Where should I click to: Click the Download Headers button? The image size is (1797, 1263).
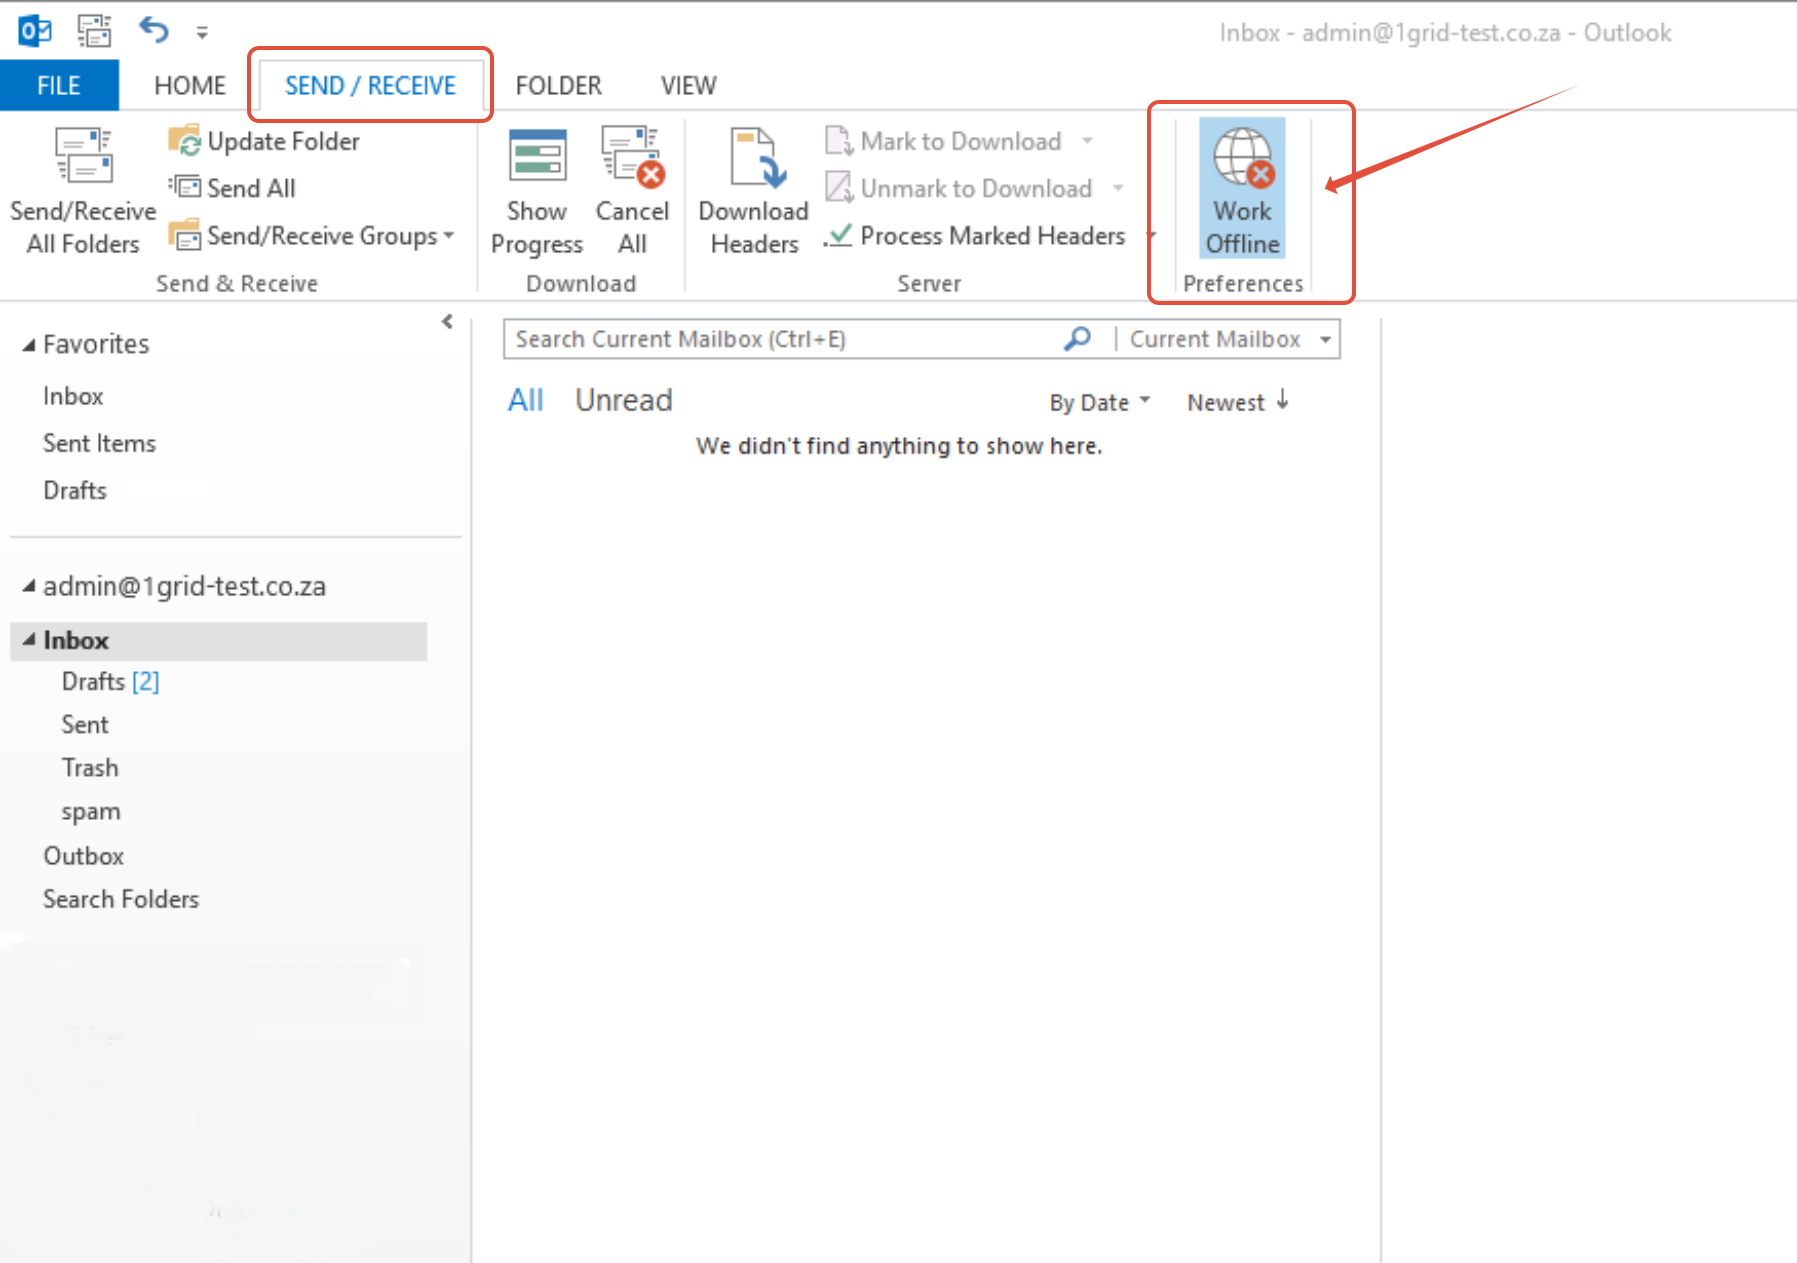coord(754,191)
